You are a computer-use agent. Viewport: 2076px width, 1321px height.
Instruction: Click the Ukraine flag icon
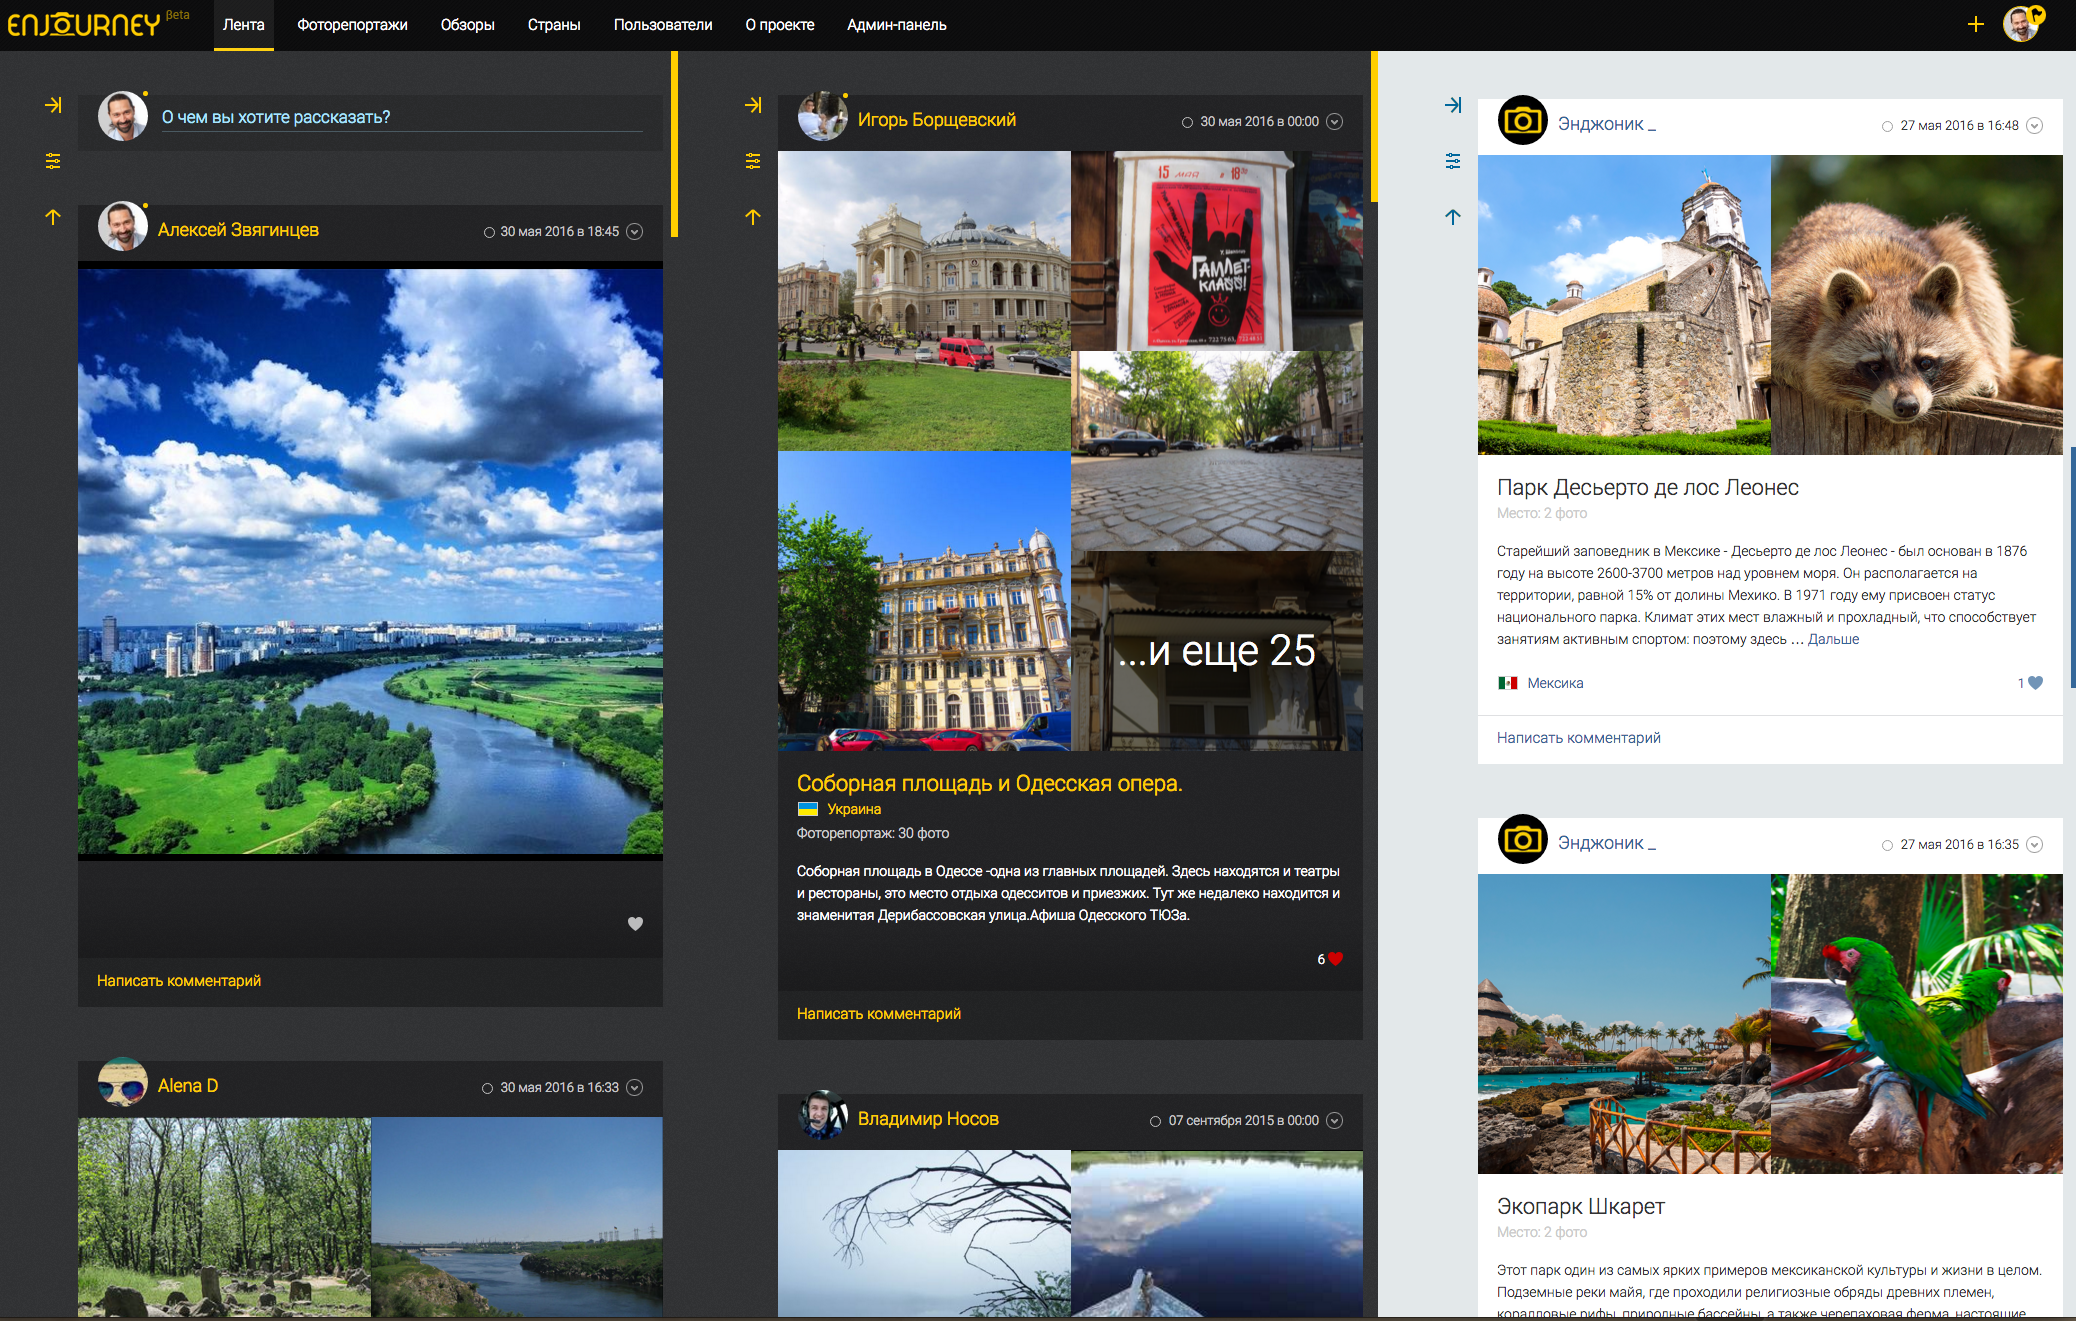point(808,809)
